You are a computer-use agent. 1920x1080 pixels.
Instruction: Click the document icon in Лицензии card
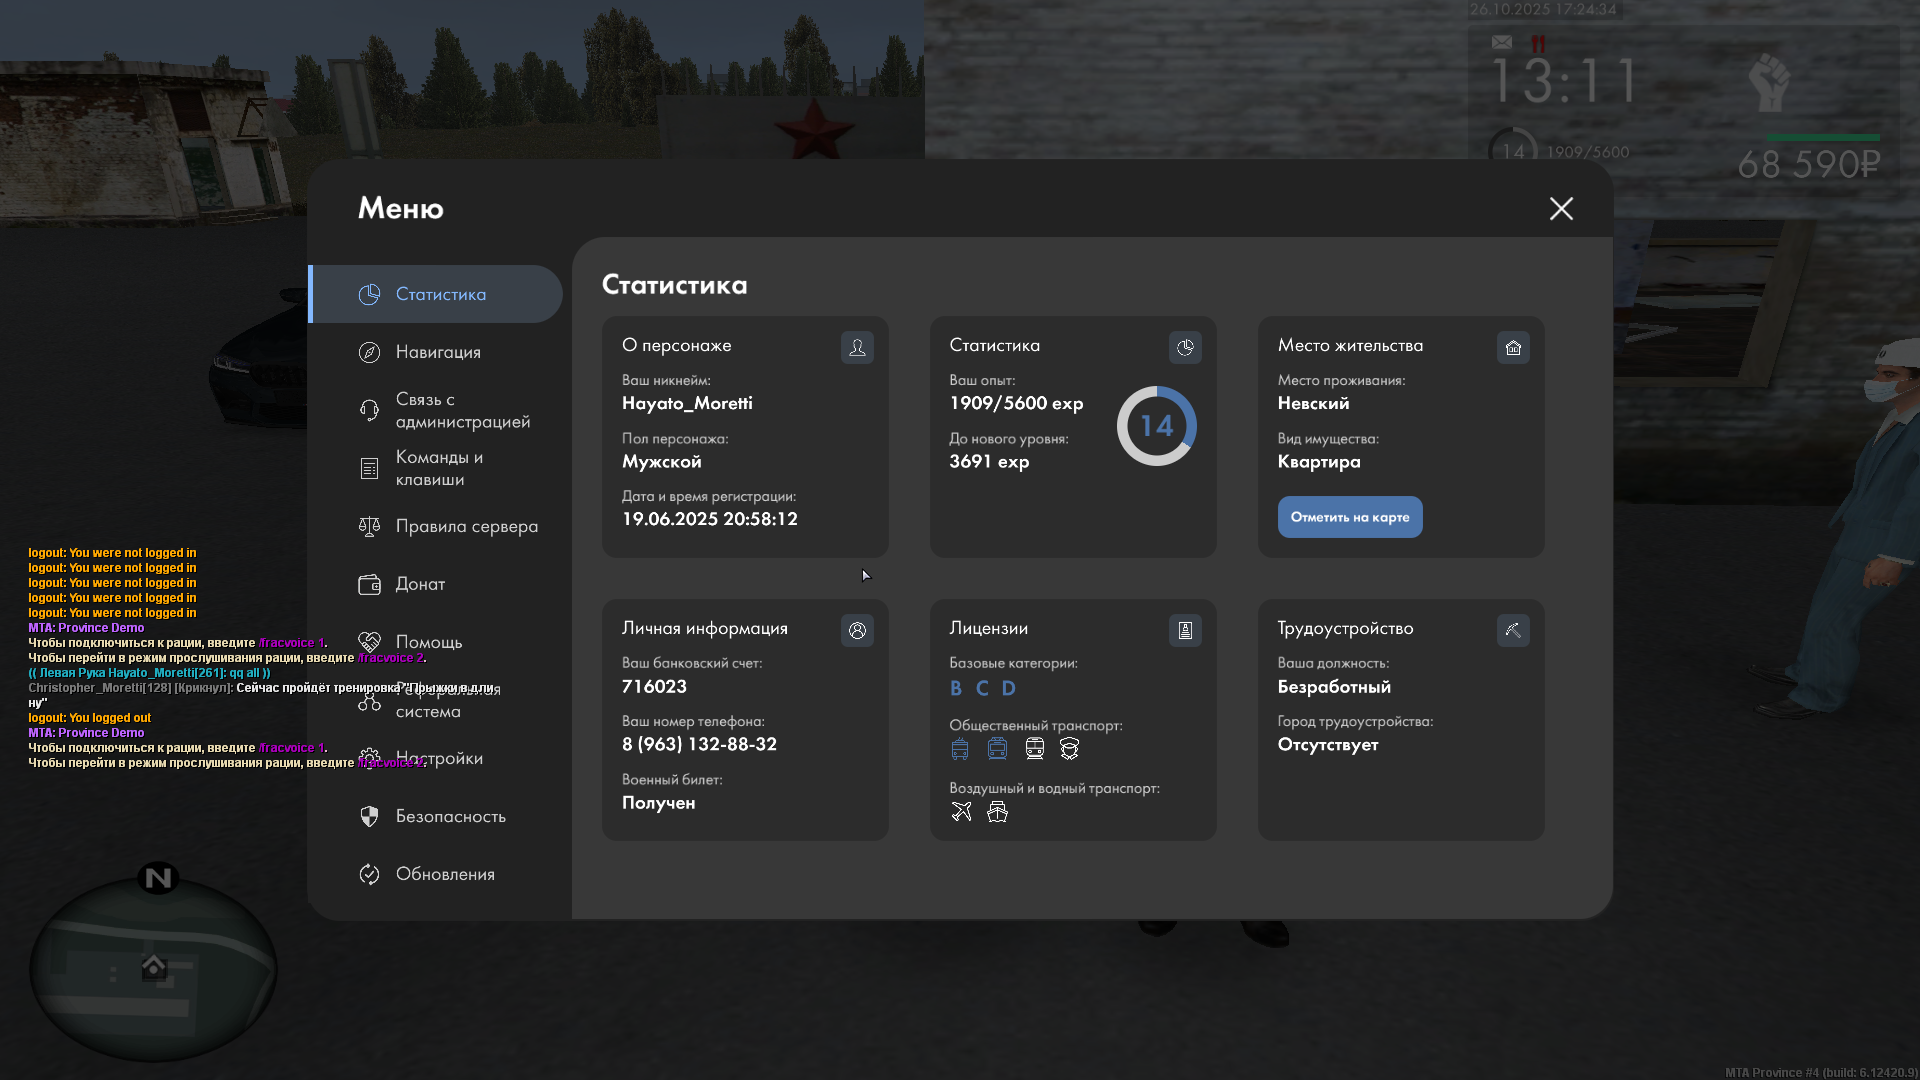[1185, 630]
